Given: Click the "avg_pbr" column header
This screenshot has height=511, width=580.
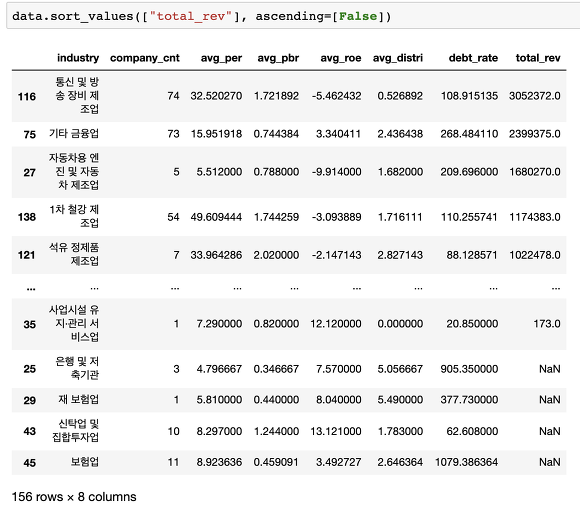Looking at the screenshot, I should [278, 58].
